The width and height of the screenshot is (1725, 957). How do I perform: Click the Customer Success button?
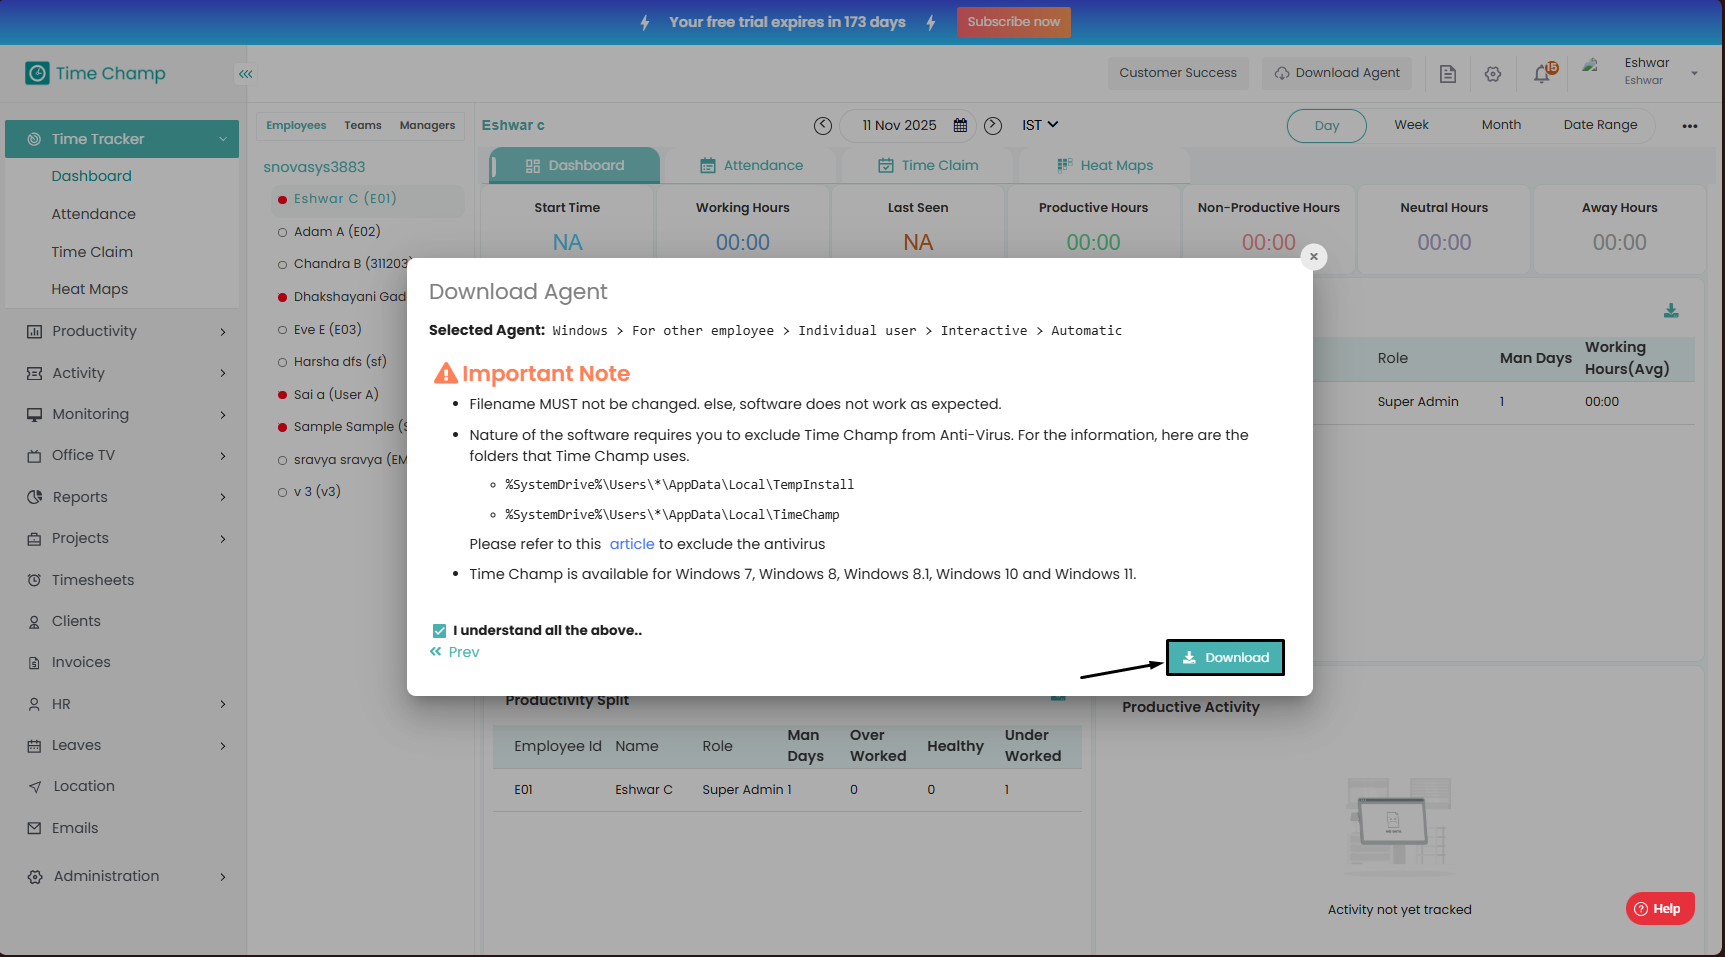(x=1178, y=73)
